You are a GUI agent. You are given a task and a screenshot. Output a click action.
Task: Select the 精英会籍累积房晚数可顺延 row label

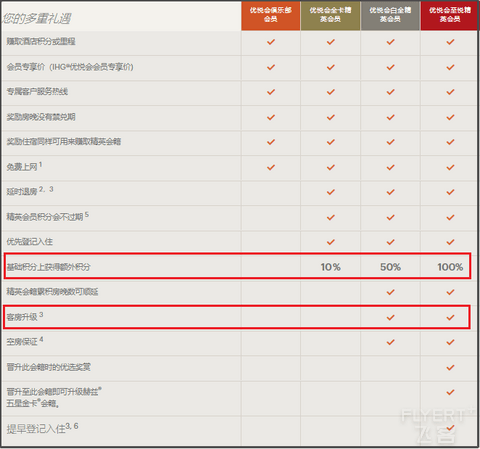coord(52,292)
